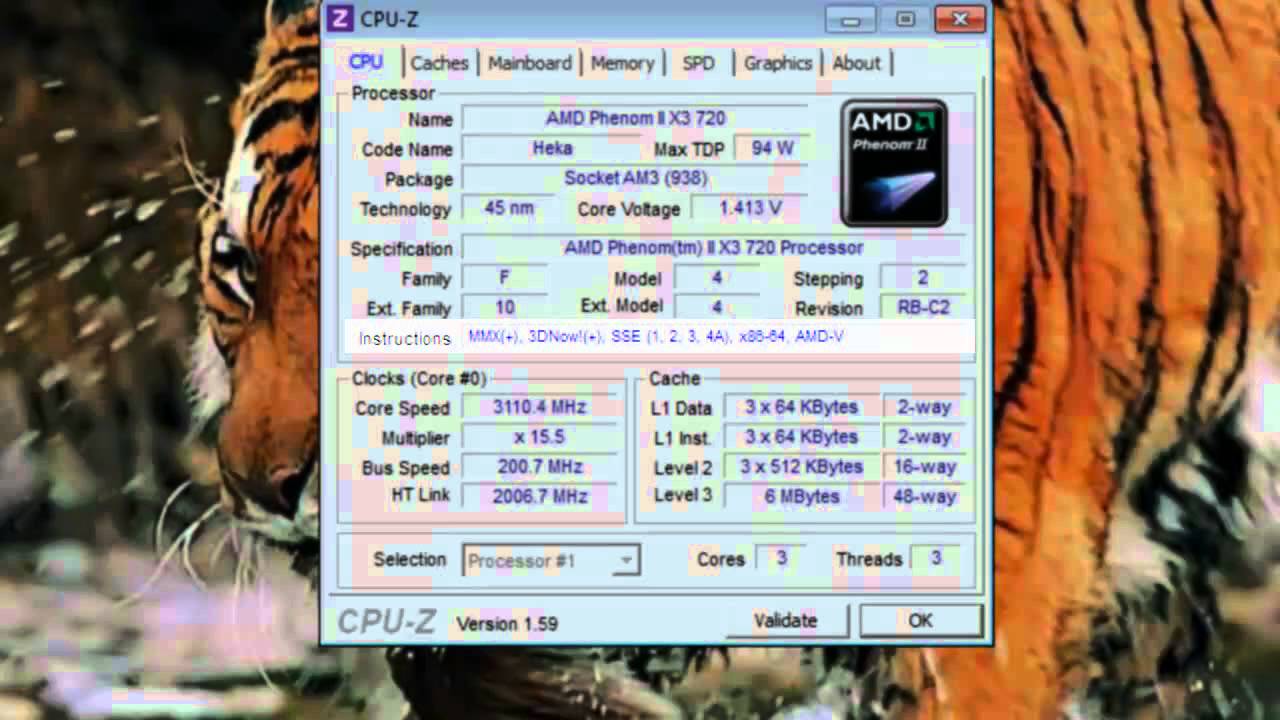Screen dimensions: 1280x720
Task: Click the Name field AMD Phenom II X3 720
Action: point(635,118)
